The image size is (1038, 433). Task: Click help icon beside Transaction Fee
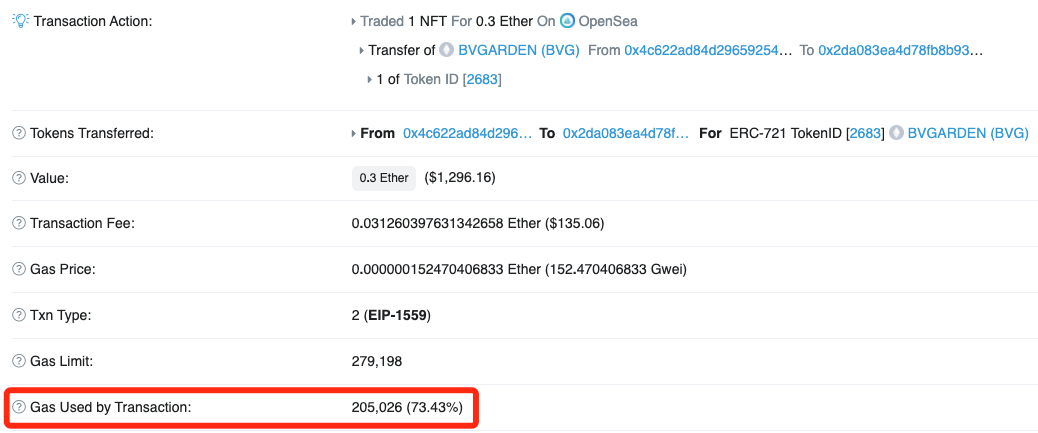pyautogui.click(x=19, y=223)
